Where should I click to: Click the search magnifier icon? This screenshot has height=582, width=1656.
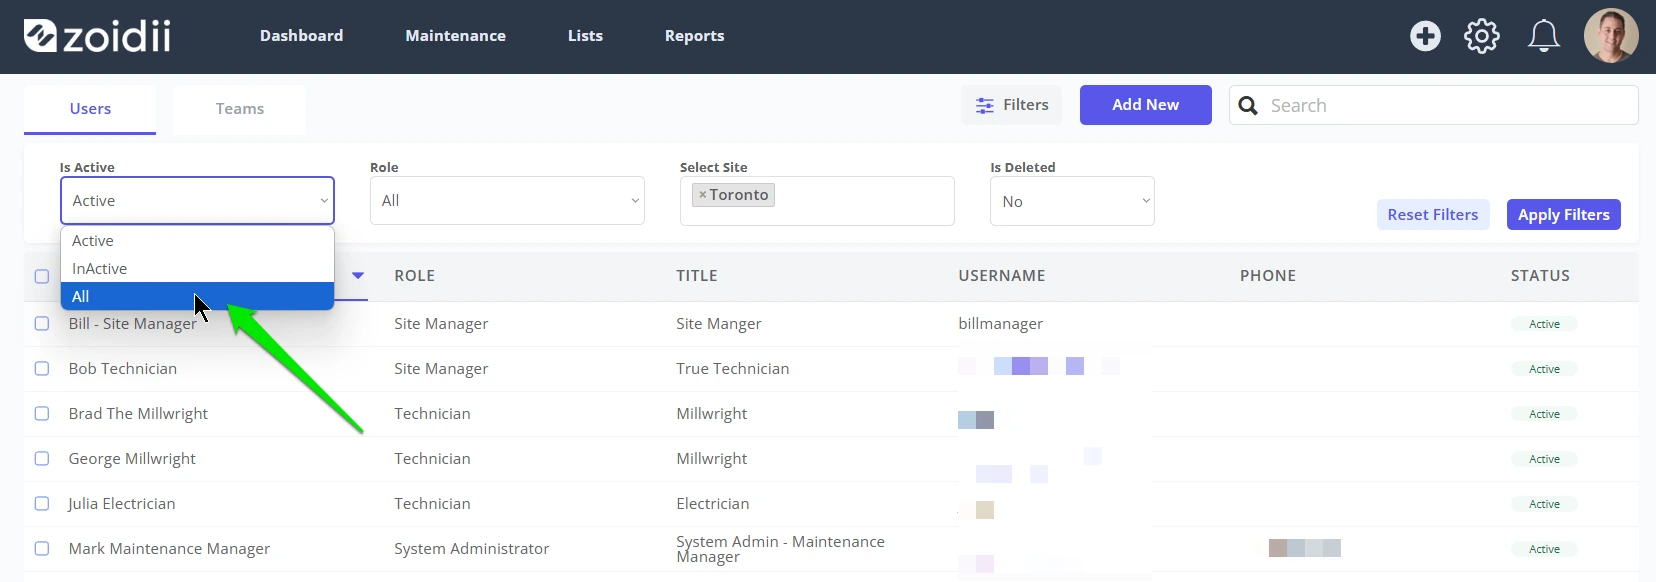click(x=1248, y=105)
